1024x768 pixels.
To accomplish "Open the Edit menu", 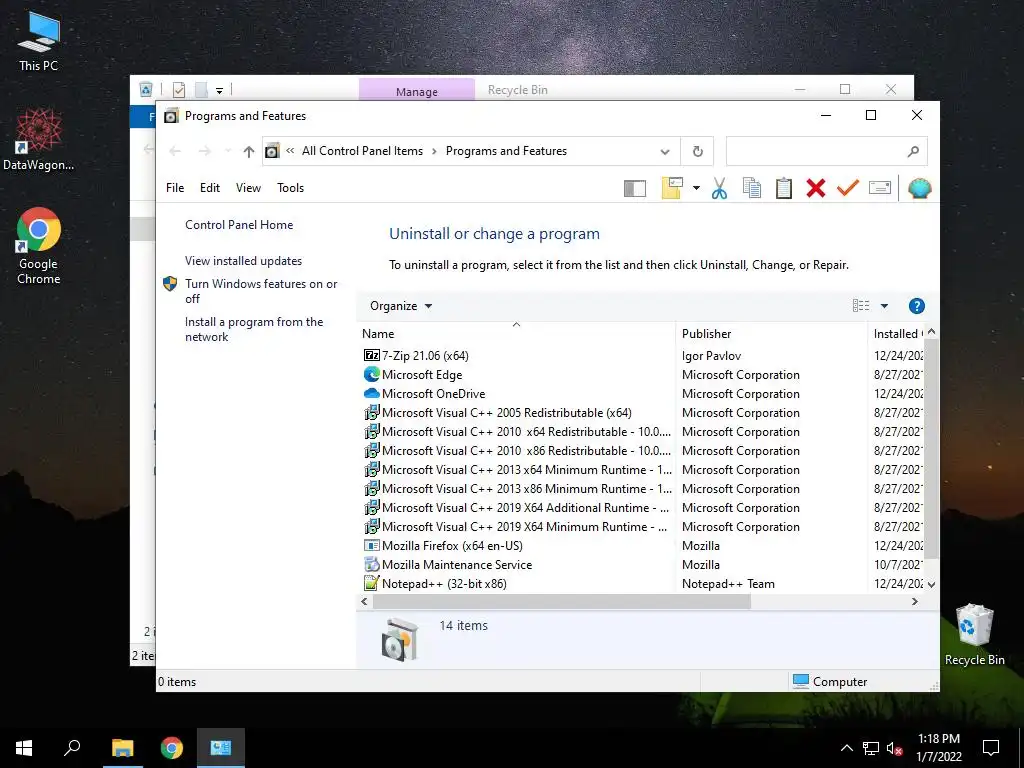I will click(210, 188).
